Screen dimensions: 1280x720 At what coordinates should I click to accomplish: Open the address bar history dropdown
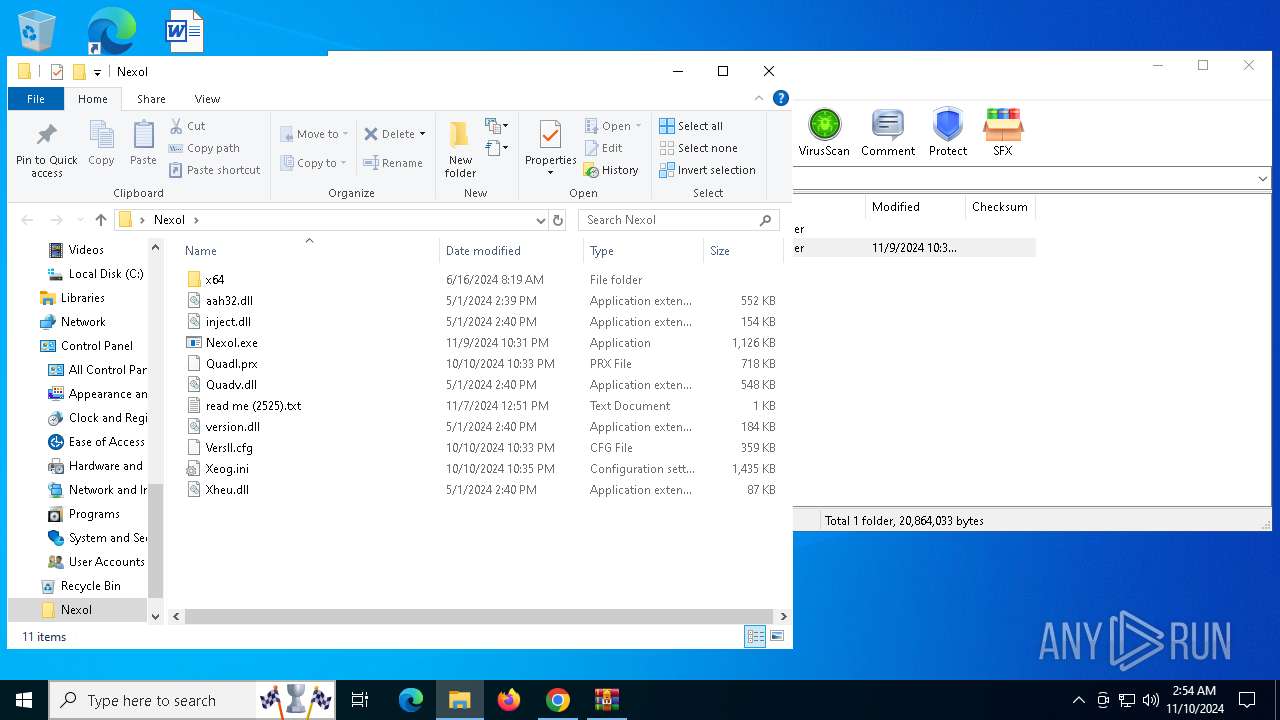(540, 220)
